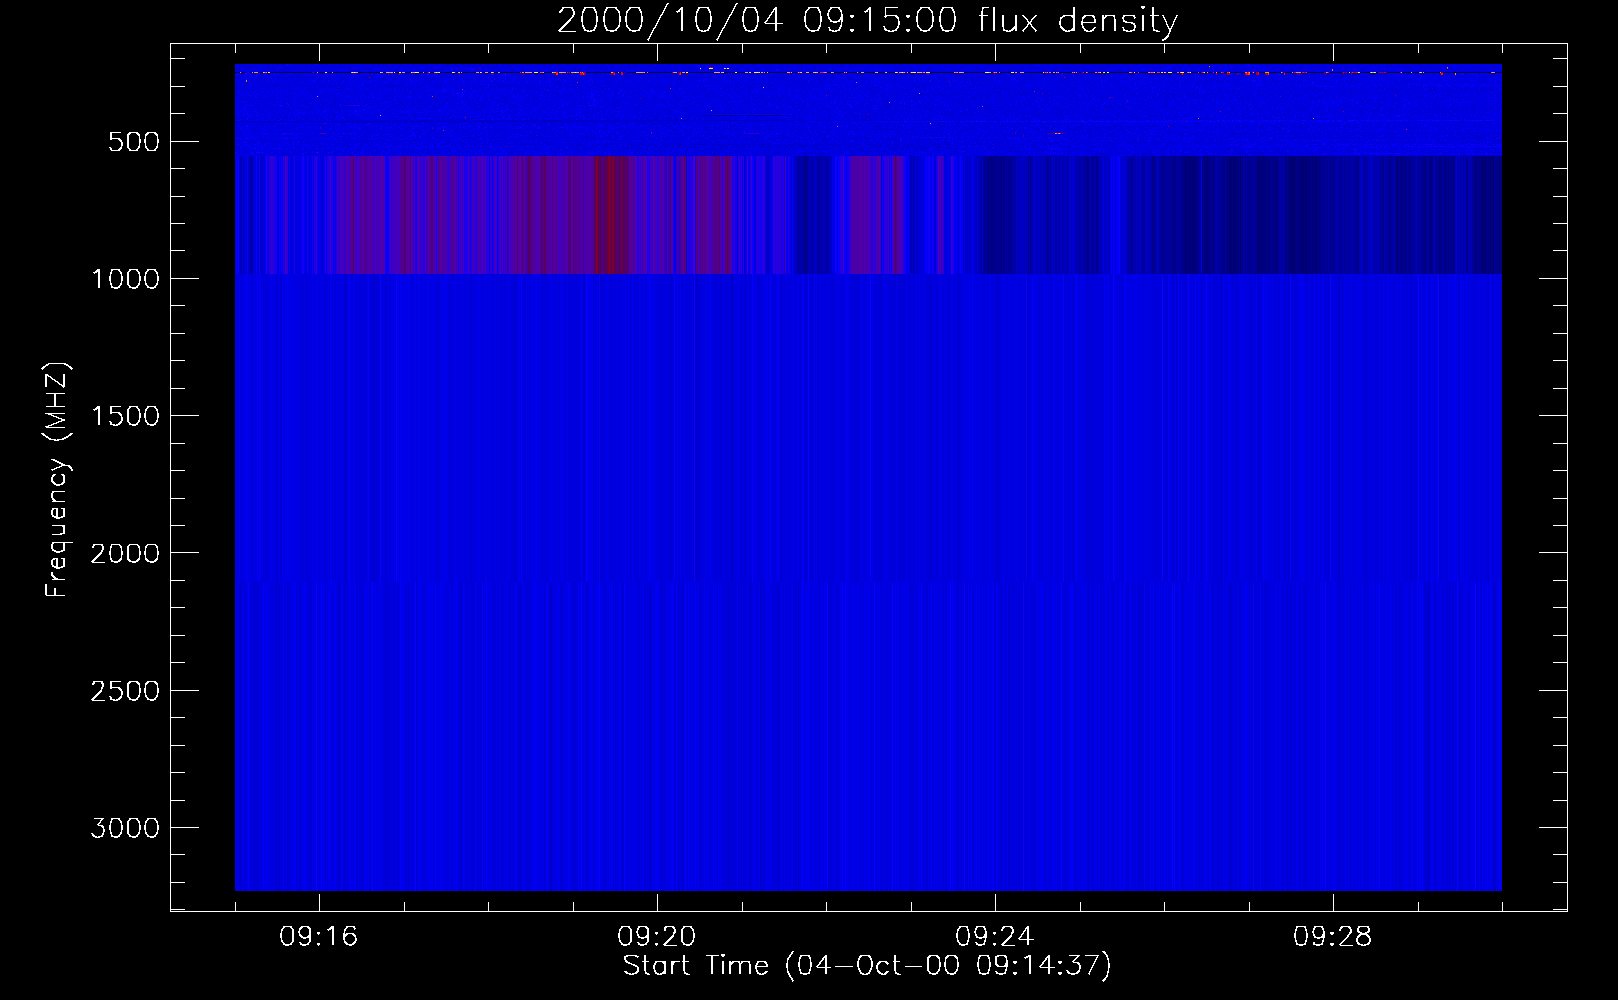Click the 500 frequency tick label
Screen dimensions: 1618x1000
(134, 142)
